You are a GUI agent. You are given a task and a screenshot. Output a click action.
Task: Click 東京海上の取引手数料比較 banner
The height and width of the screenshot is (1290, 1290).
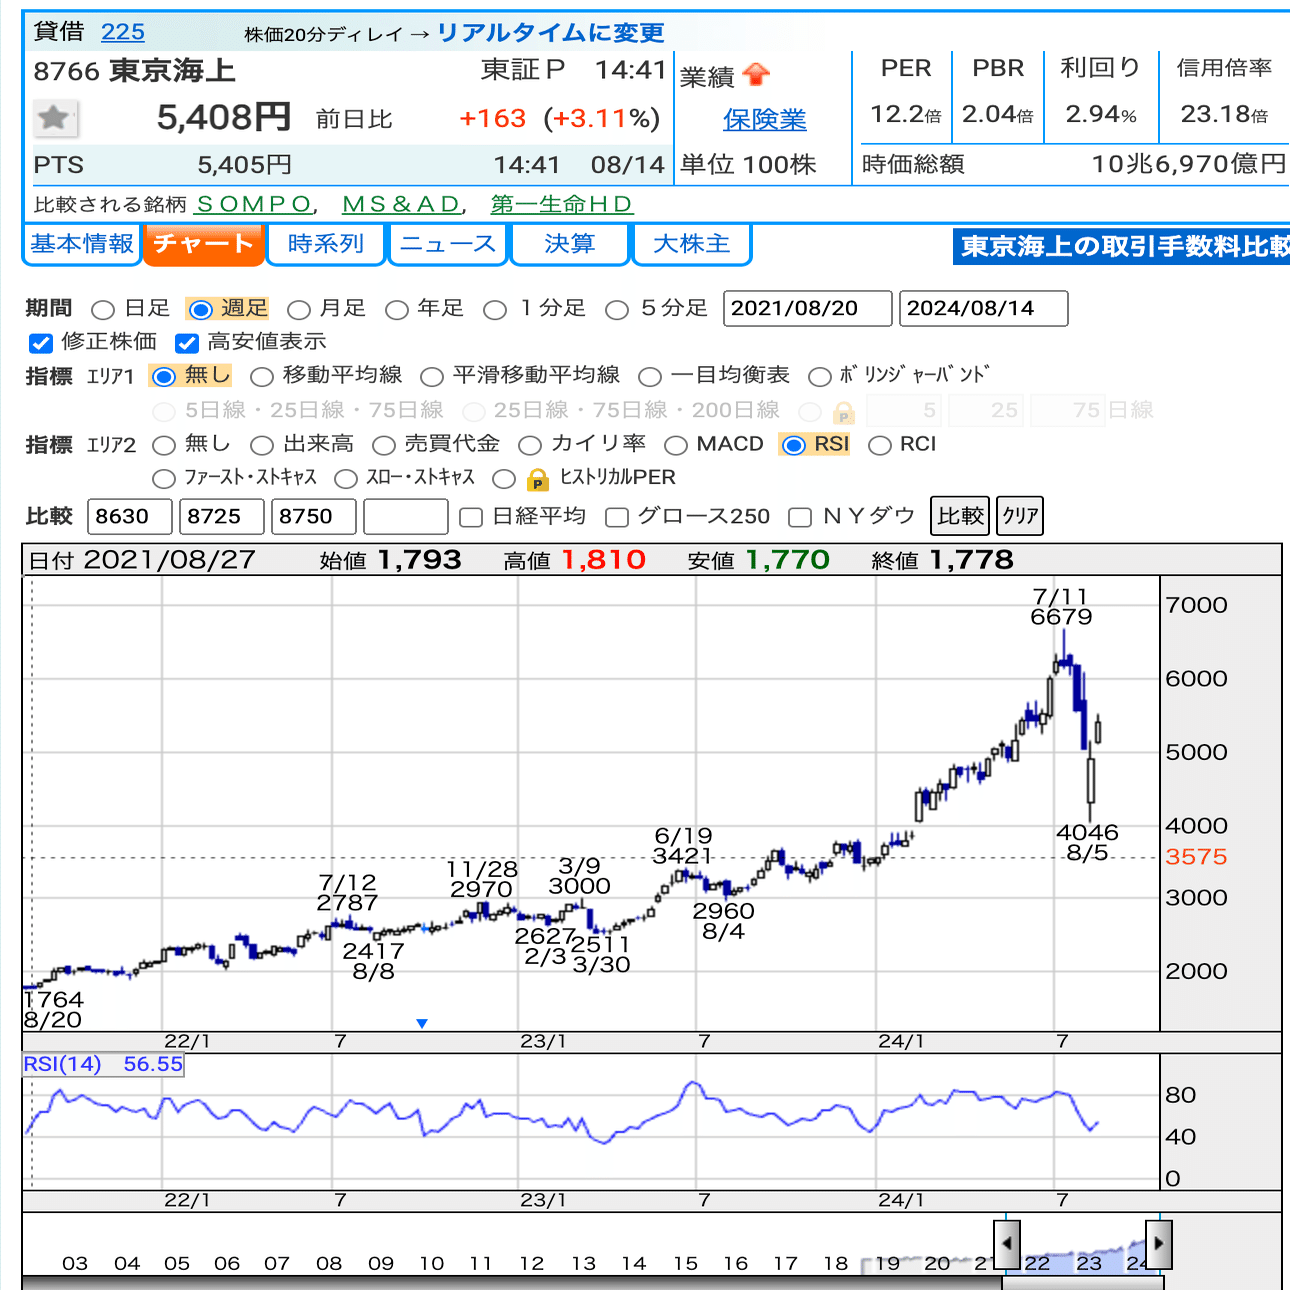(x=1121, y=246)
